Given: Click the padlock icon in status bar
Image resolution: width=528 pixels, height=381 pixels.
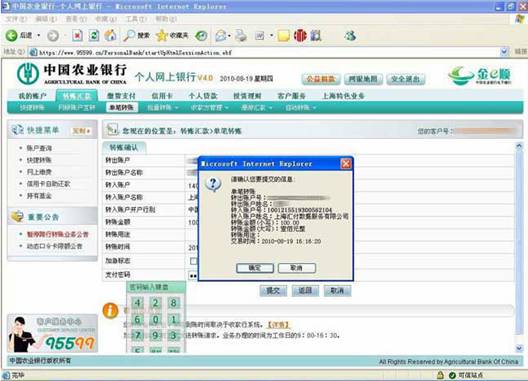Looking at the screenshot, I should (x=440, y=375).
